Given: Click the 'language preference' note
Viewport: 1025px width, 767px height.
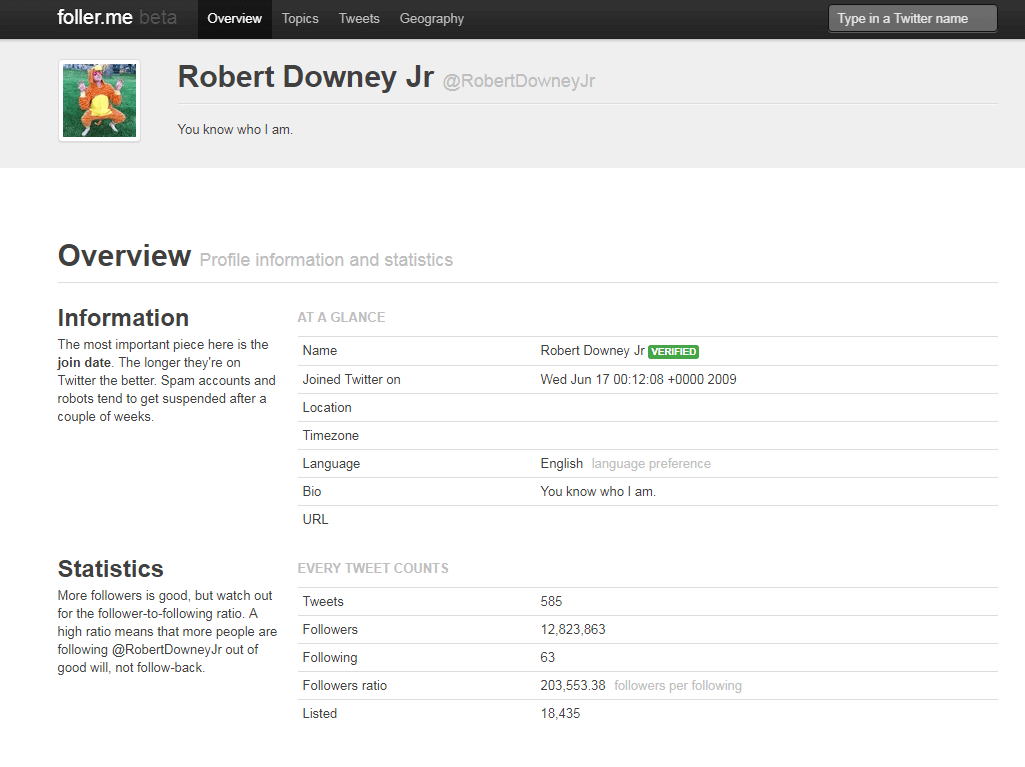Looking at the screenshot, I should (651, 464).
